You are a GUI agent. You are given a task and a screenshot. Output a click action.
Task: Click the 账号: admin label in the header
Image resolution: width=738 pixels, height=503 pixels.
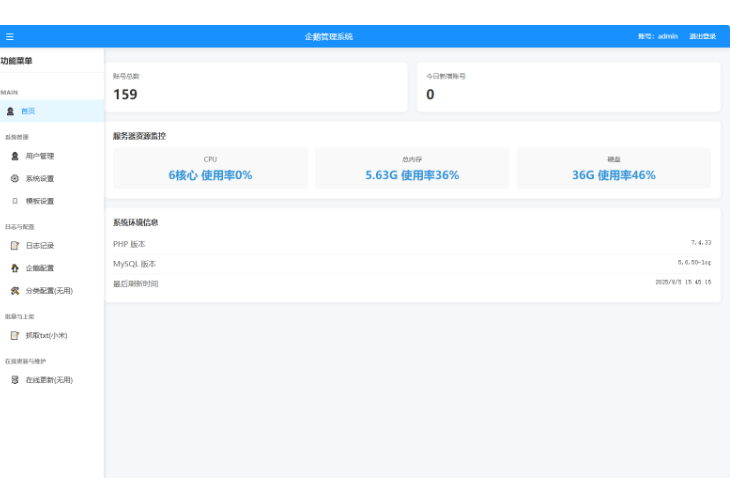pyautogui.click(x=658, y=36)
